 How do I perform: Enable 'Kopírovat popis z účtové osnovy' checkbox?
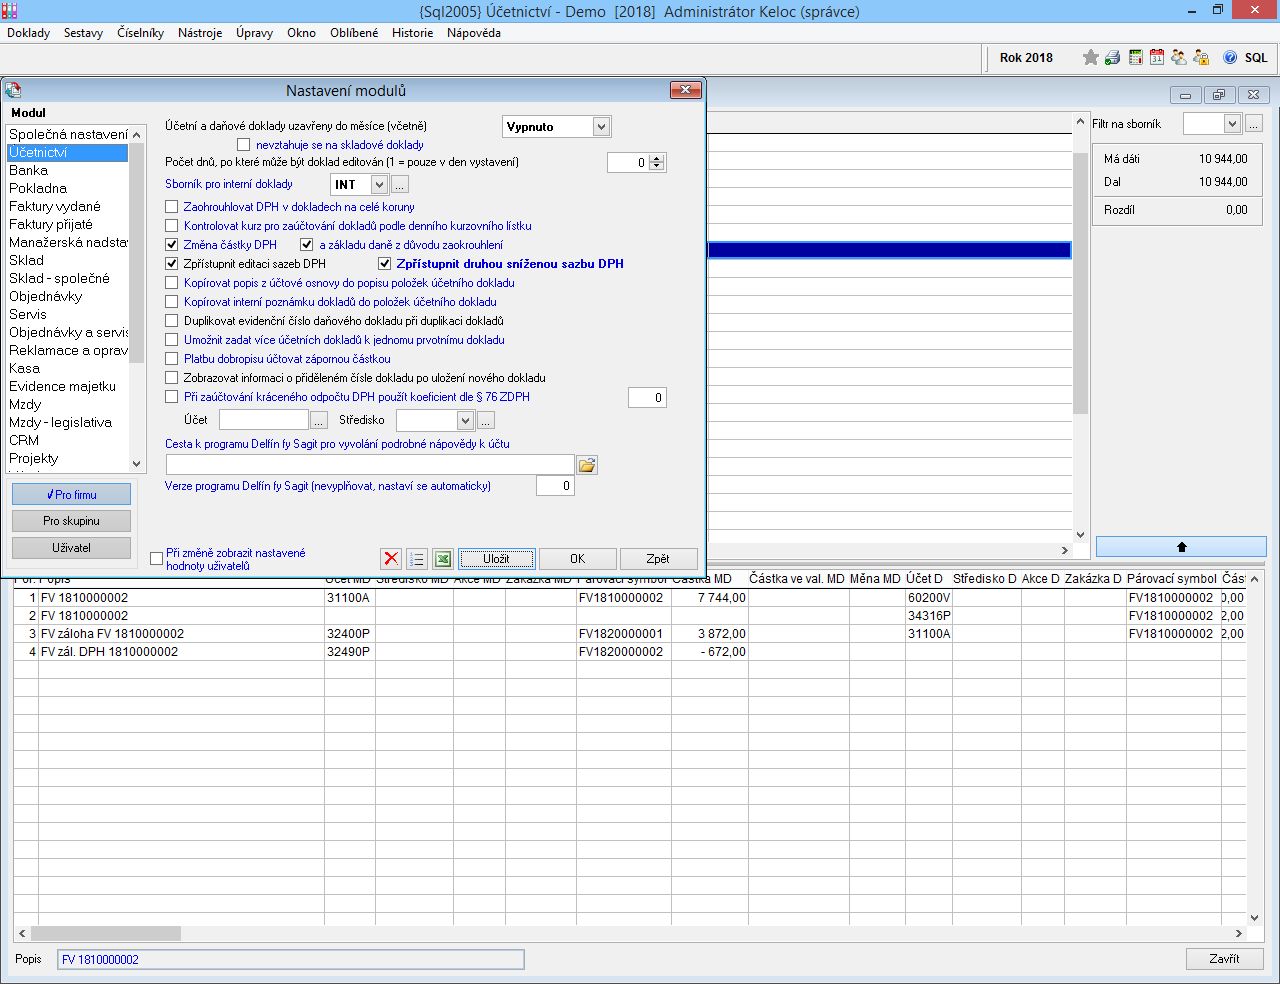point(172,283)
